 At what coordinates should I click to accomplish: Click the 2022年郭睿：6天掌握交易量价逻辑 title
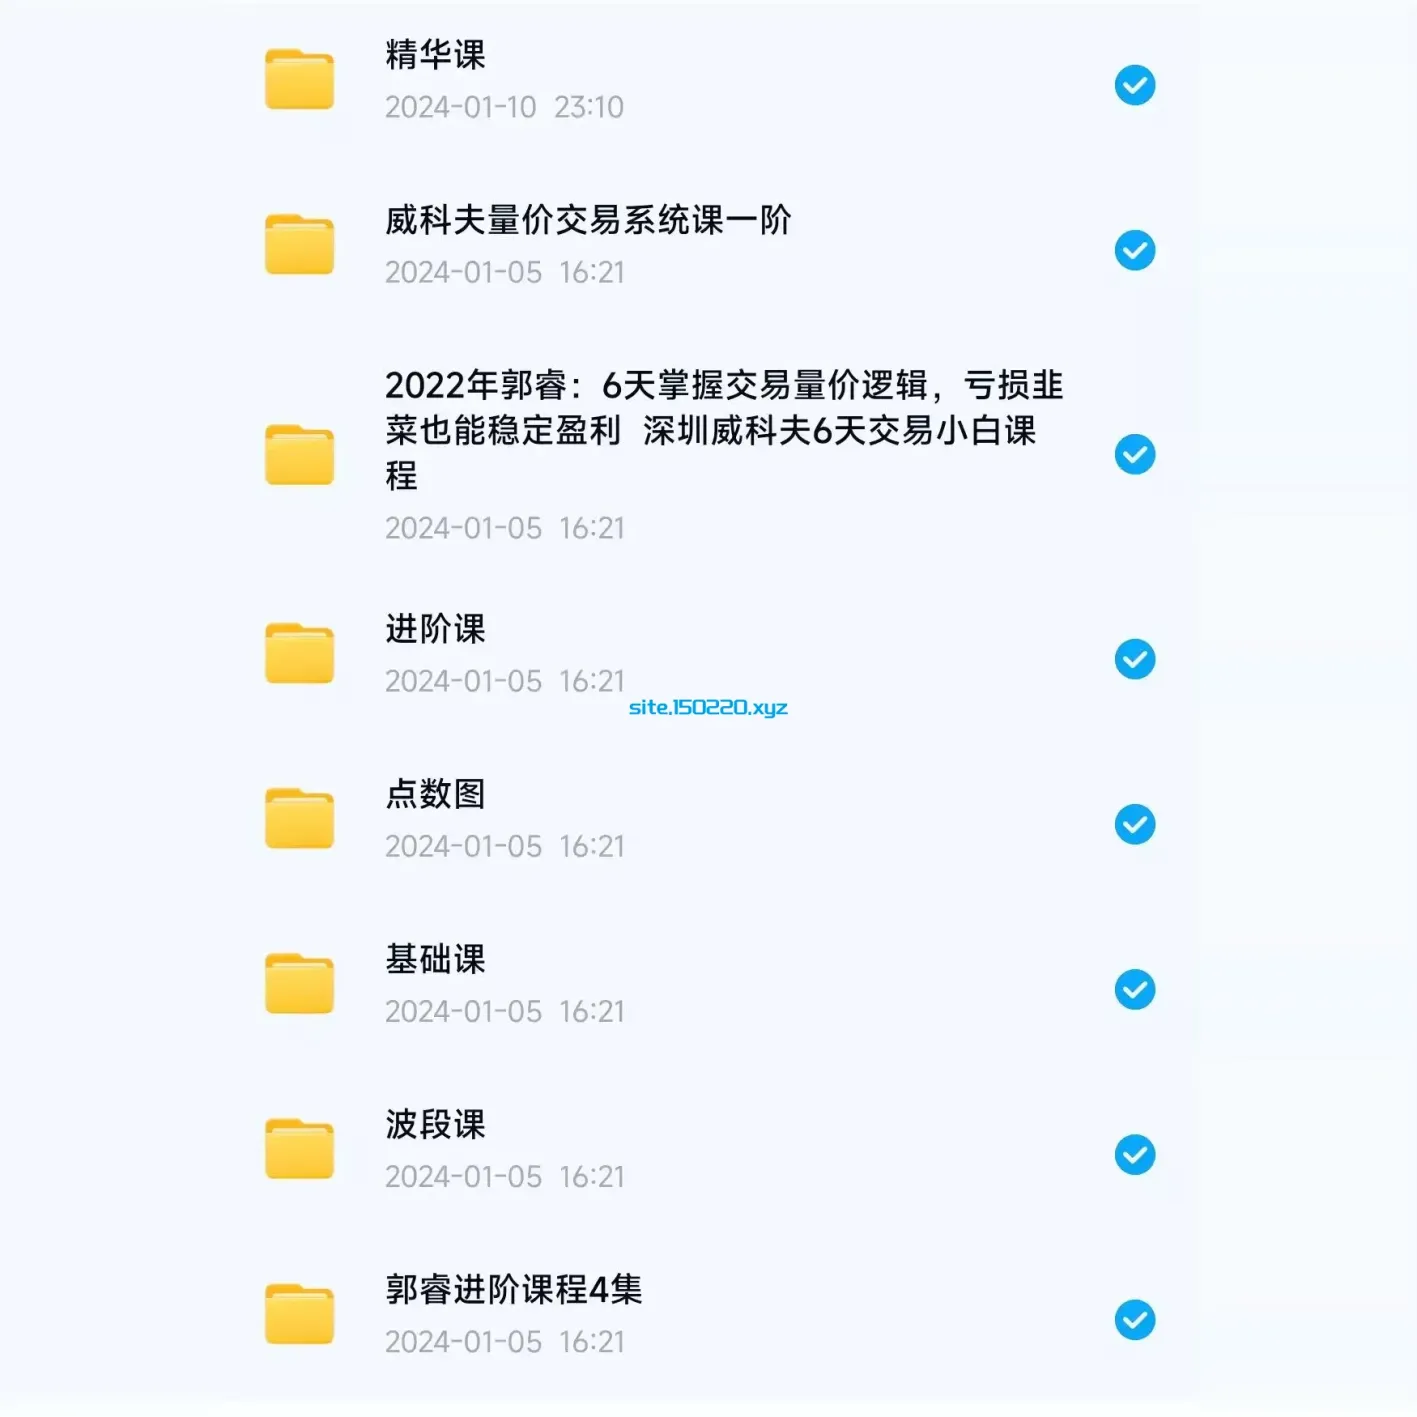[725, 430]
